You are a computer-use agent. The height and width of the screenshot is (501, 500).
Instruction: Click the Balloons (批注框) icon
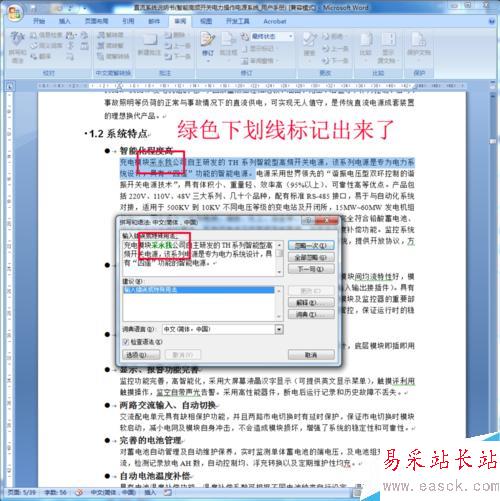(x=228, y=40)
